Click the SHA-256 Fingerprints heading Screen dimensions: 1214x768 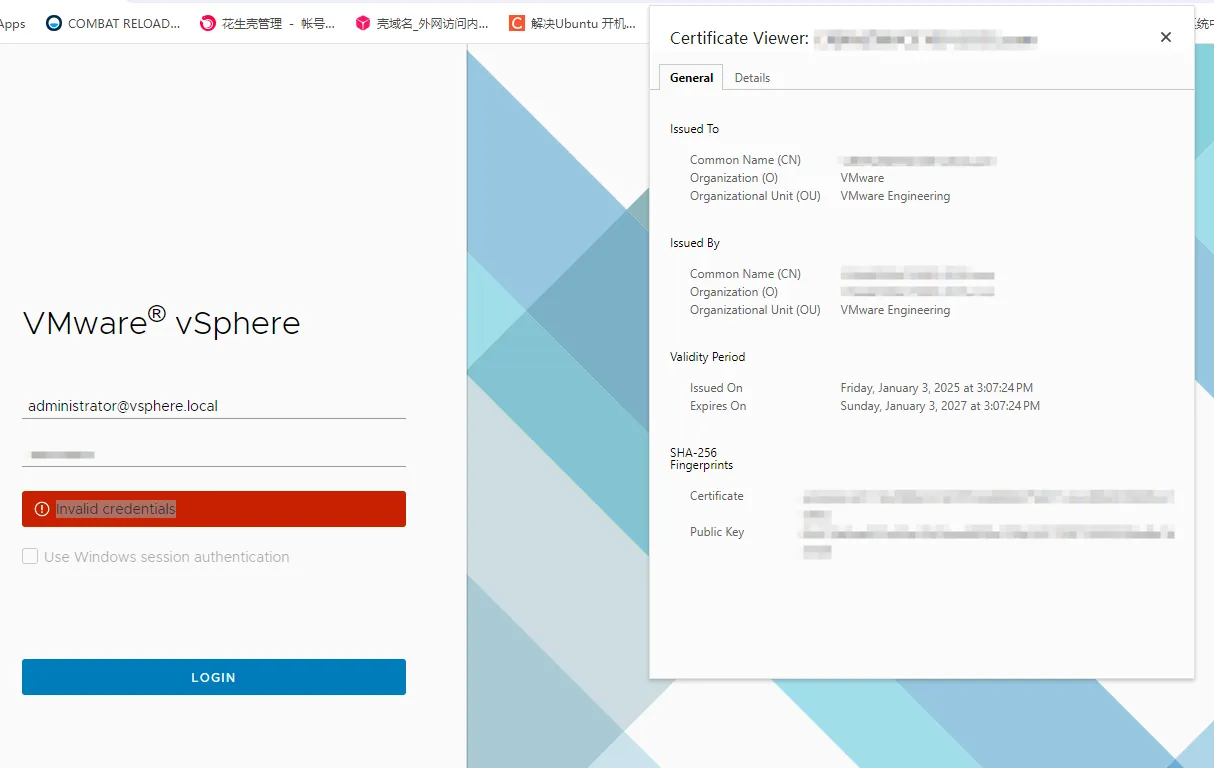[701, 459]
